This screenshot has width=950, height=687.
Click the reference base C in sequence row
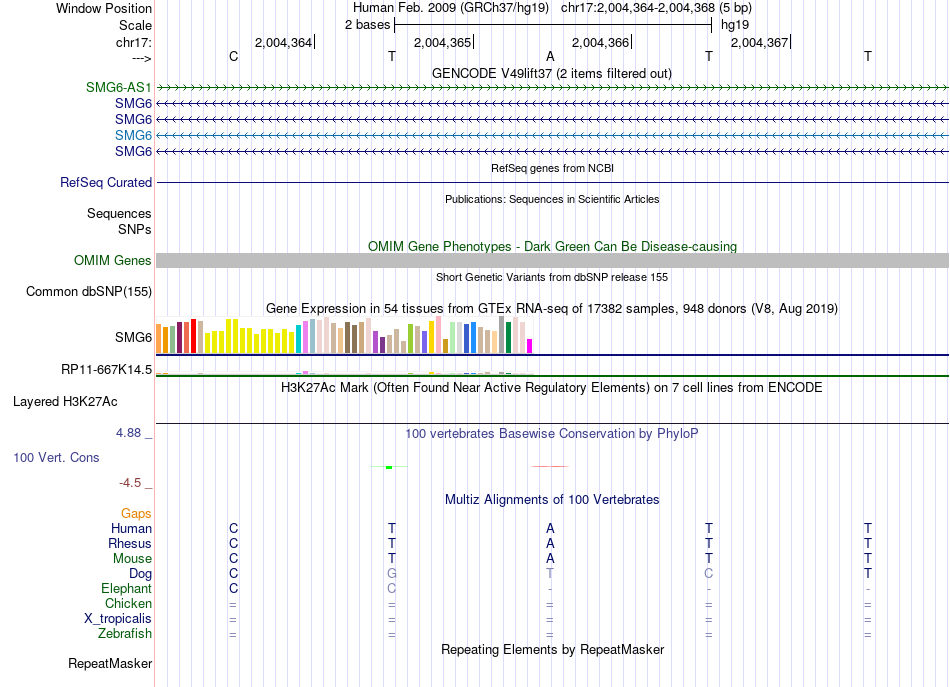click(233, 56)
